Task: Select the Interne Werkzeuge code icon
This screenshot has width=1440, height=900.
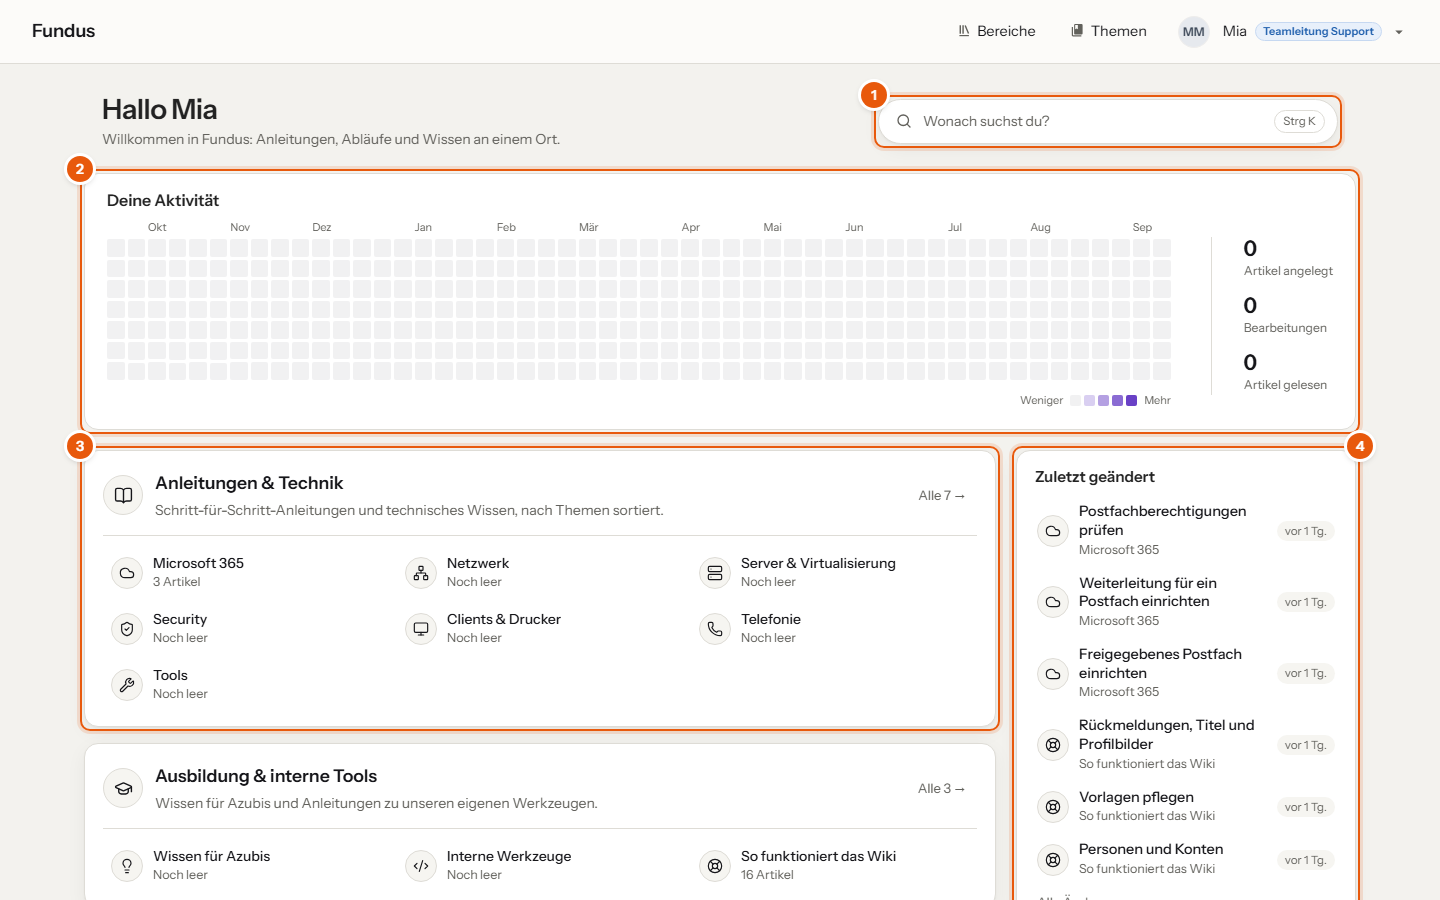Action: point(421,866)
